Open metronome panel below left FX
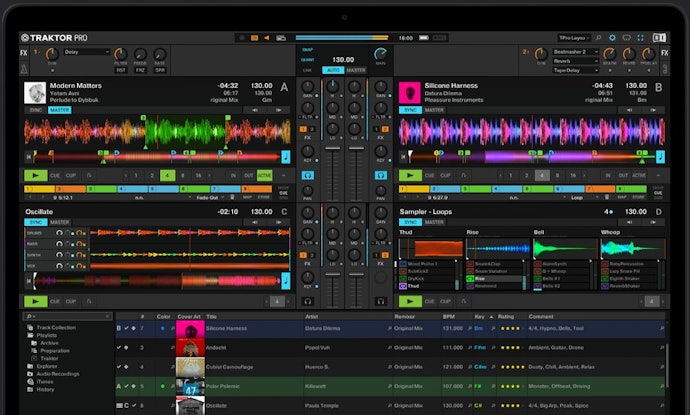Viewport: 690px width, 415px height. [24, 69]
